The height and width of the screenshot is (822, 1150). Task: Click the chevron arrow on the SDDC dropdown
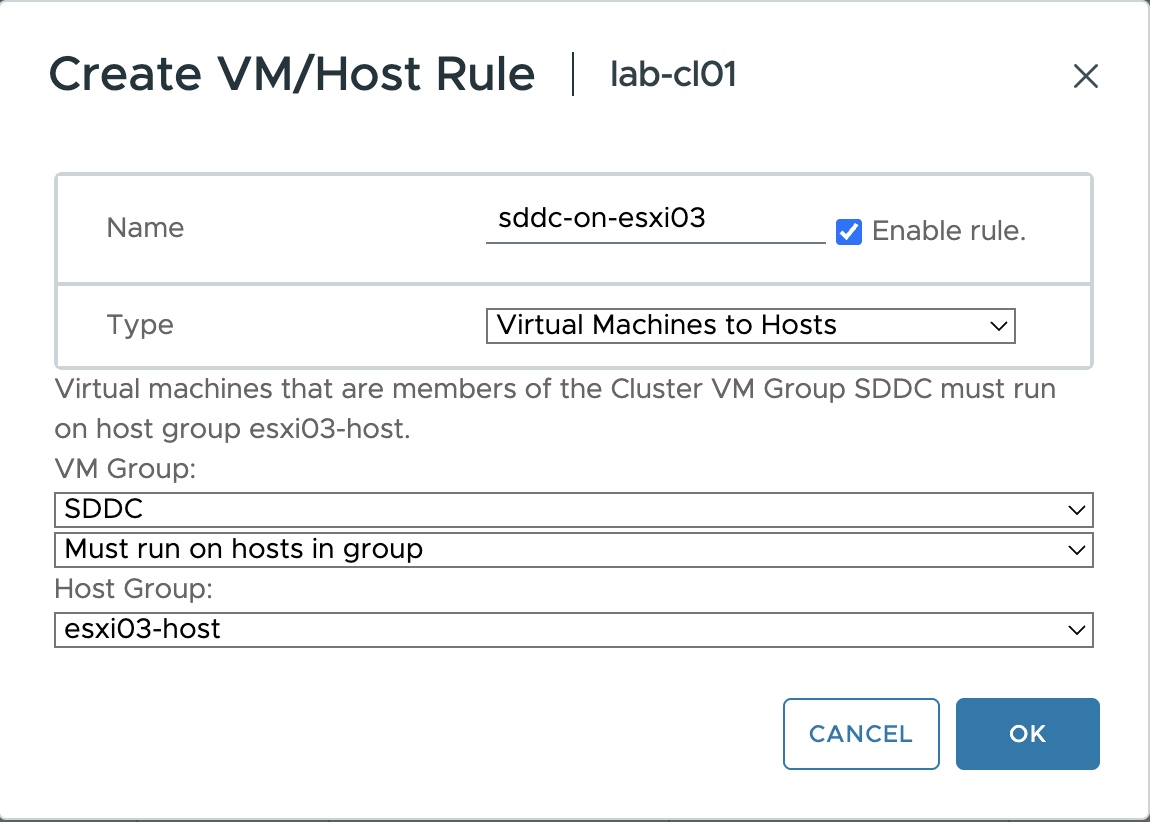click(1076, 509)
